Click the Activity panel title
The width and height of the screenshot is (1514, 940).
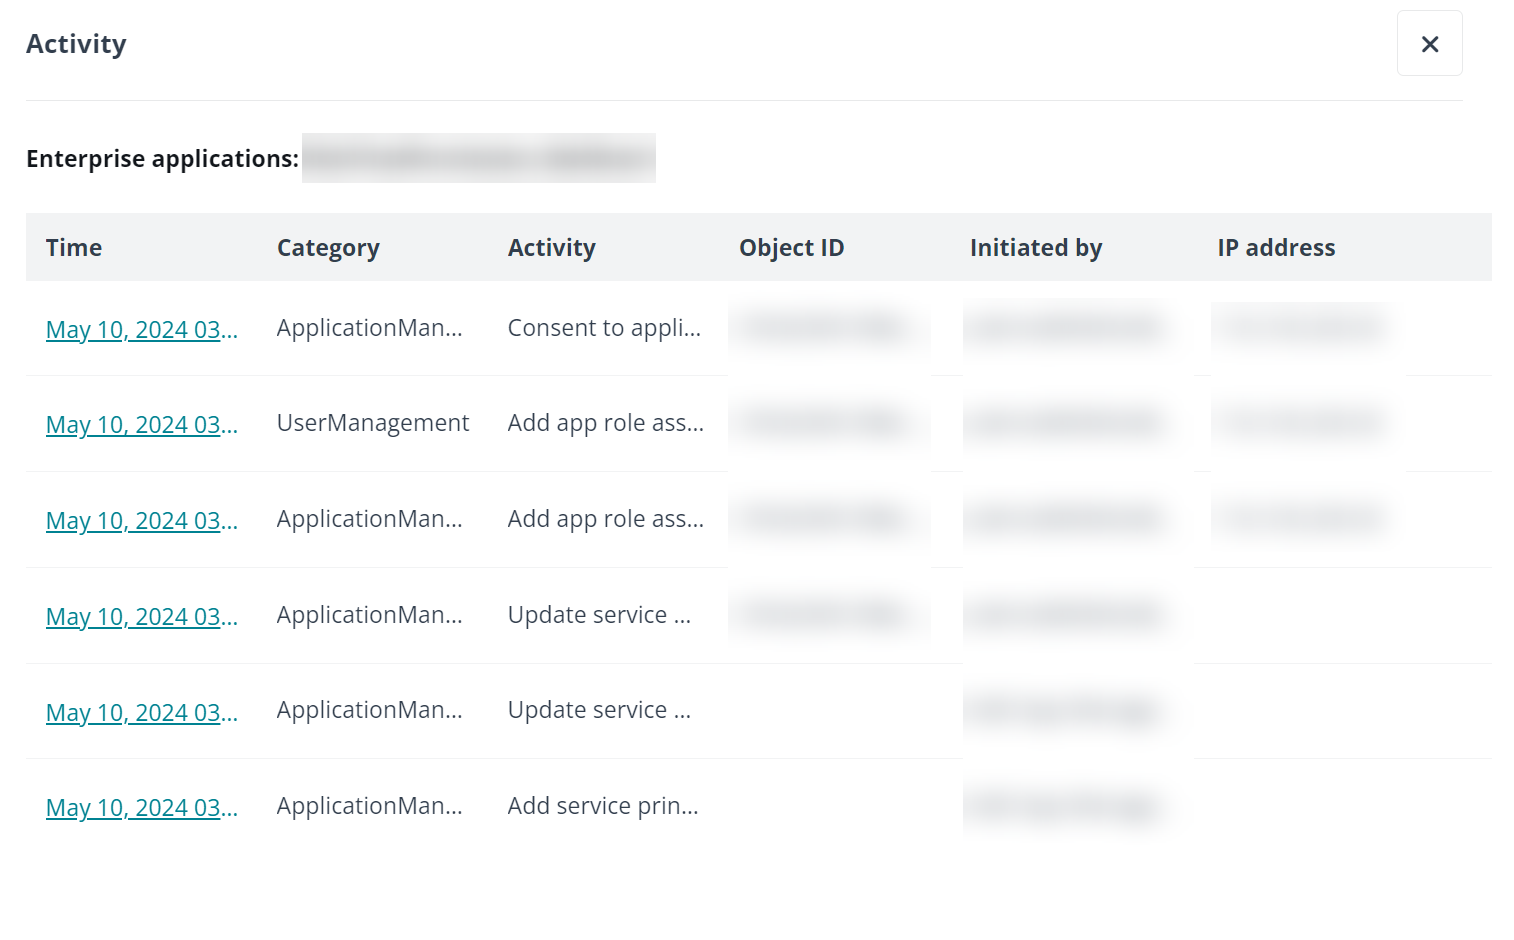[76, 44]
